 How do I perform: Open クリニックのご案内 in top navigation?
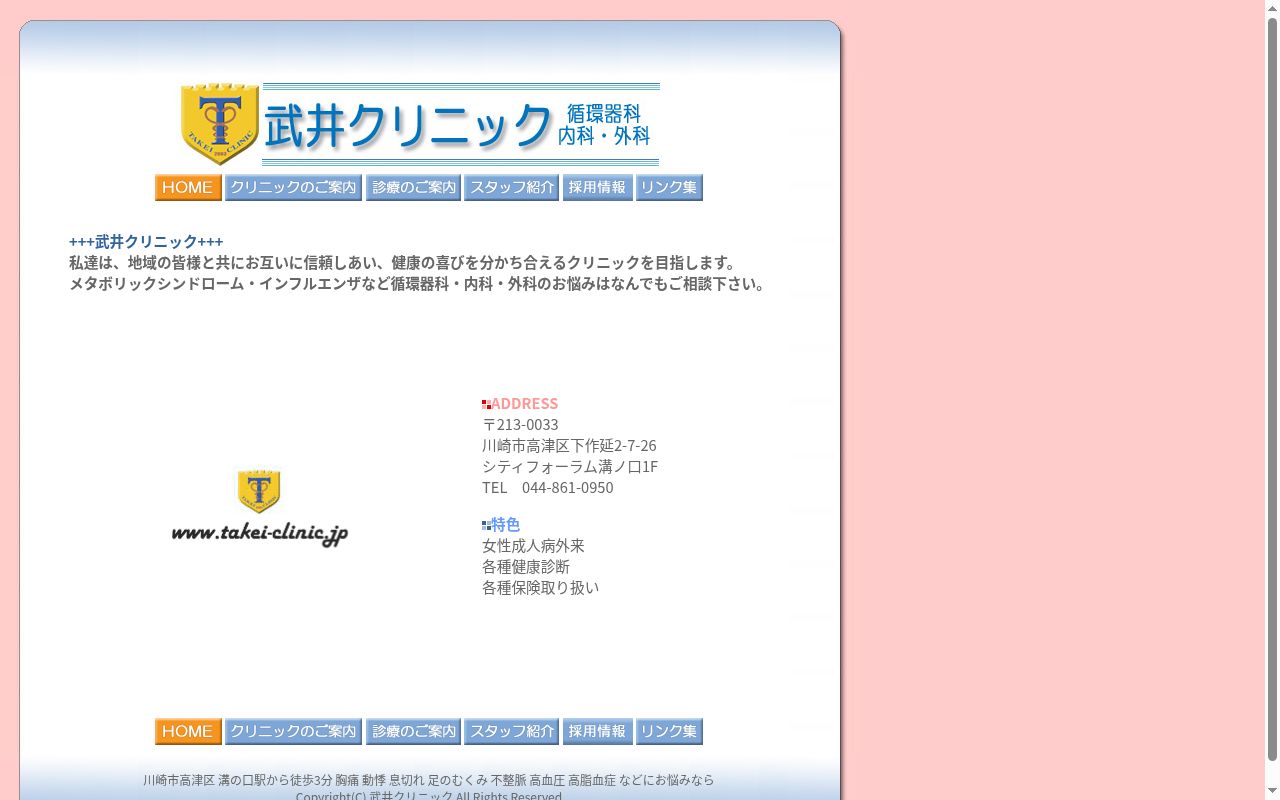pyautogui.click(x=293, y=188)
